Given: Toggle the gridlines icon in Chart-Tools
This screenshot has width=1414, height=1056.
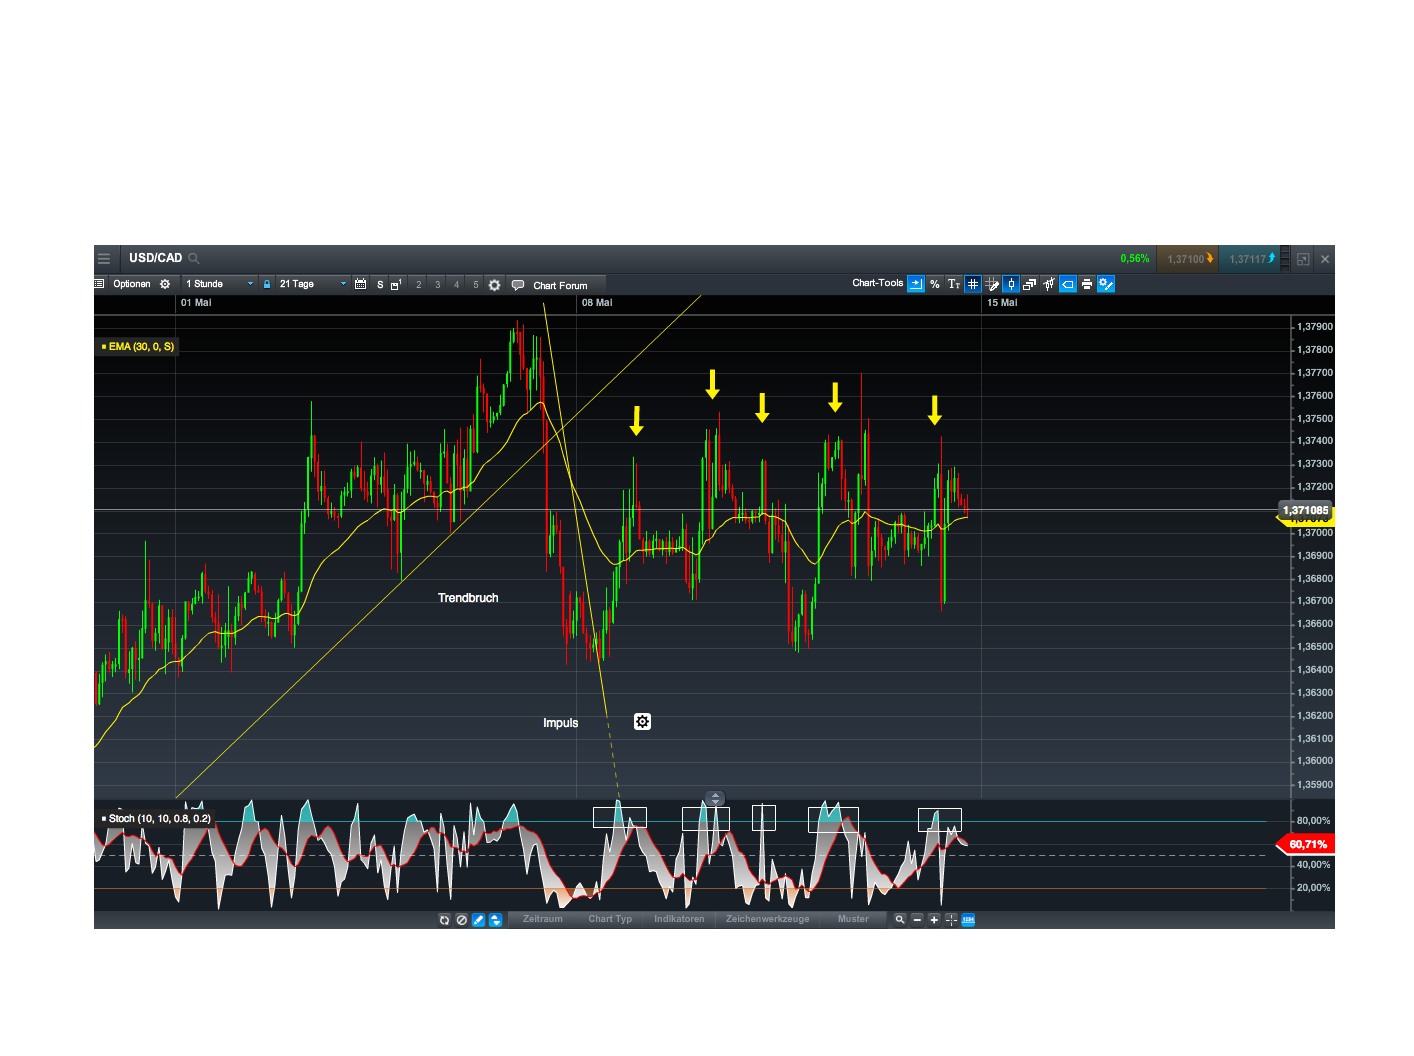Looking at the screenshot, I should 973,284.
